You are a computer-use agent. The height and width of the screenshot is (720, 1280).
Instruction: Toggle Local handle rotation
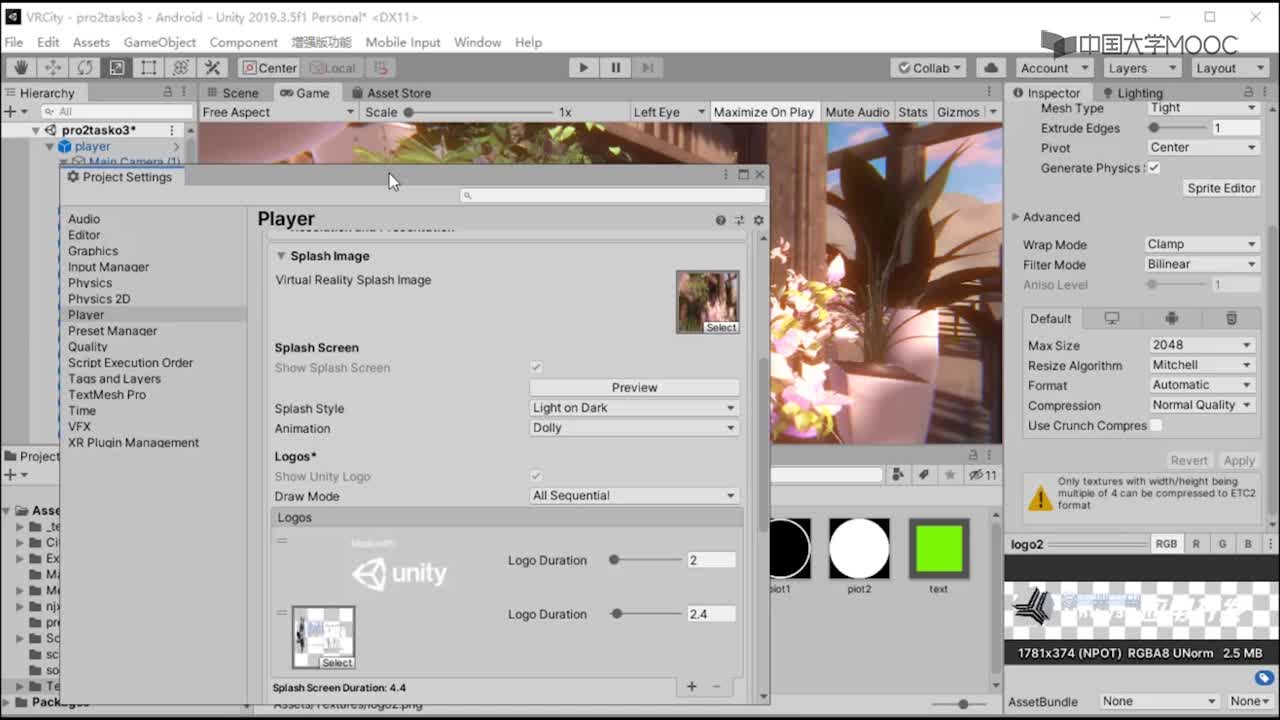tap(332, 68)
